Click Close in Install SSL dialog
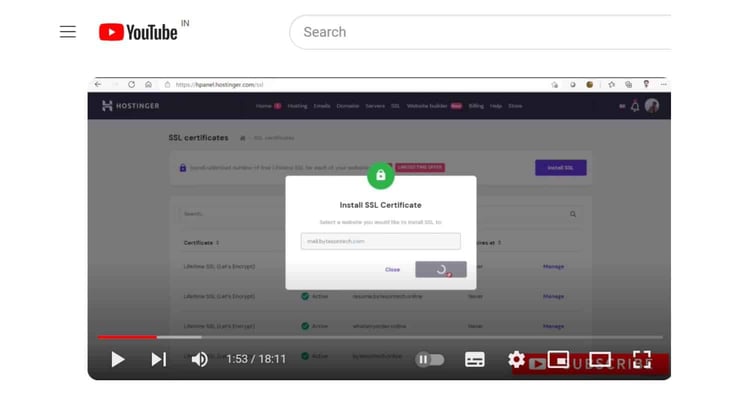Viewport: 736px width, 400px height. point(392,269)
